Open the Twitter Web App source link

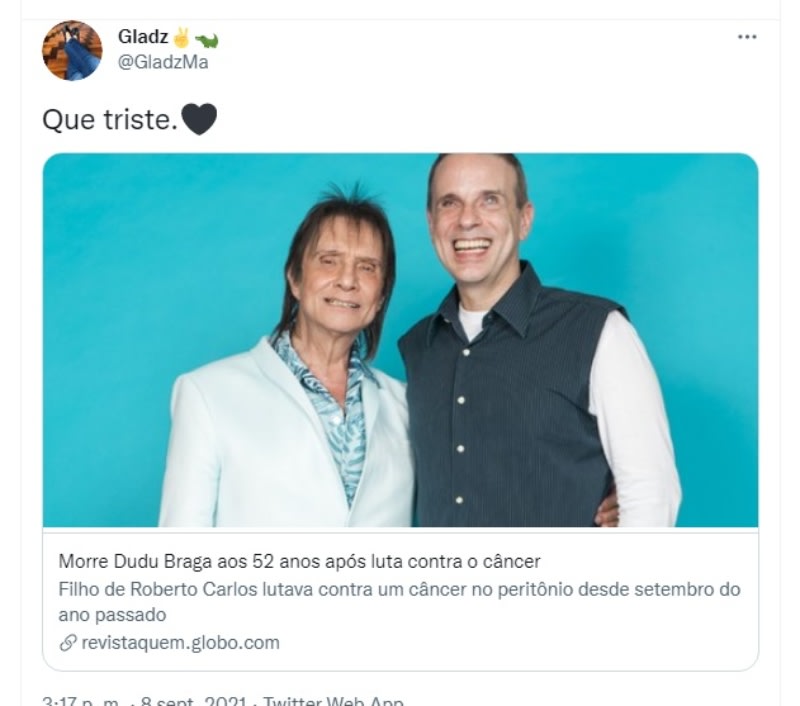[334, 701]
